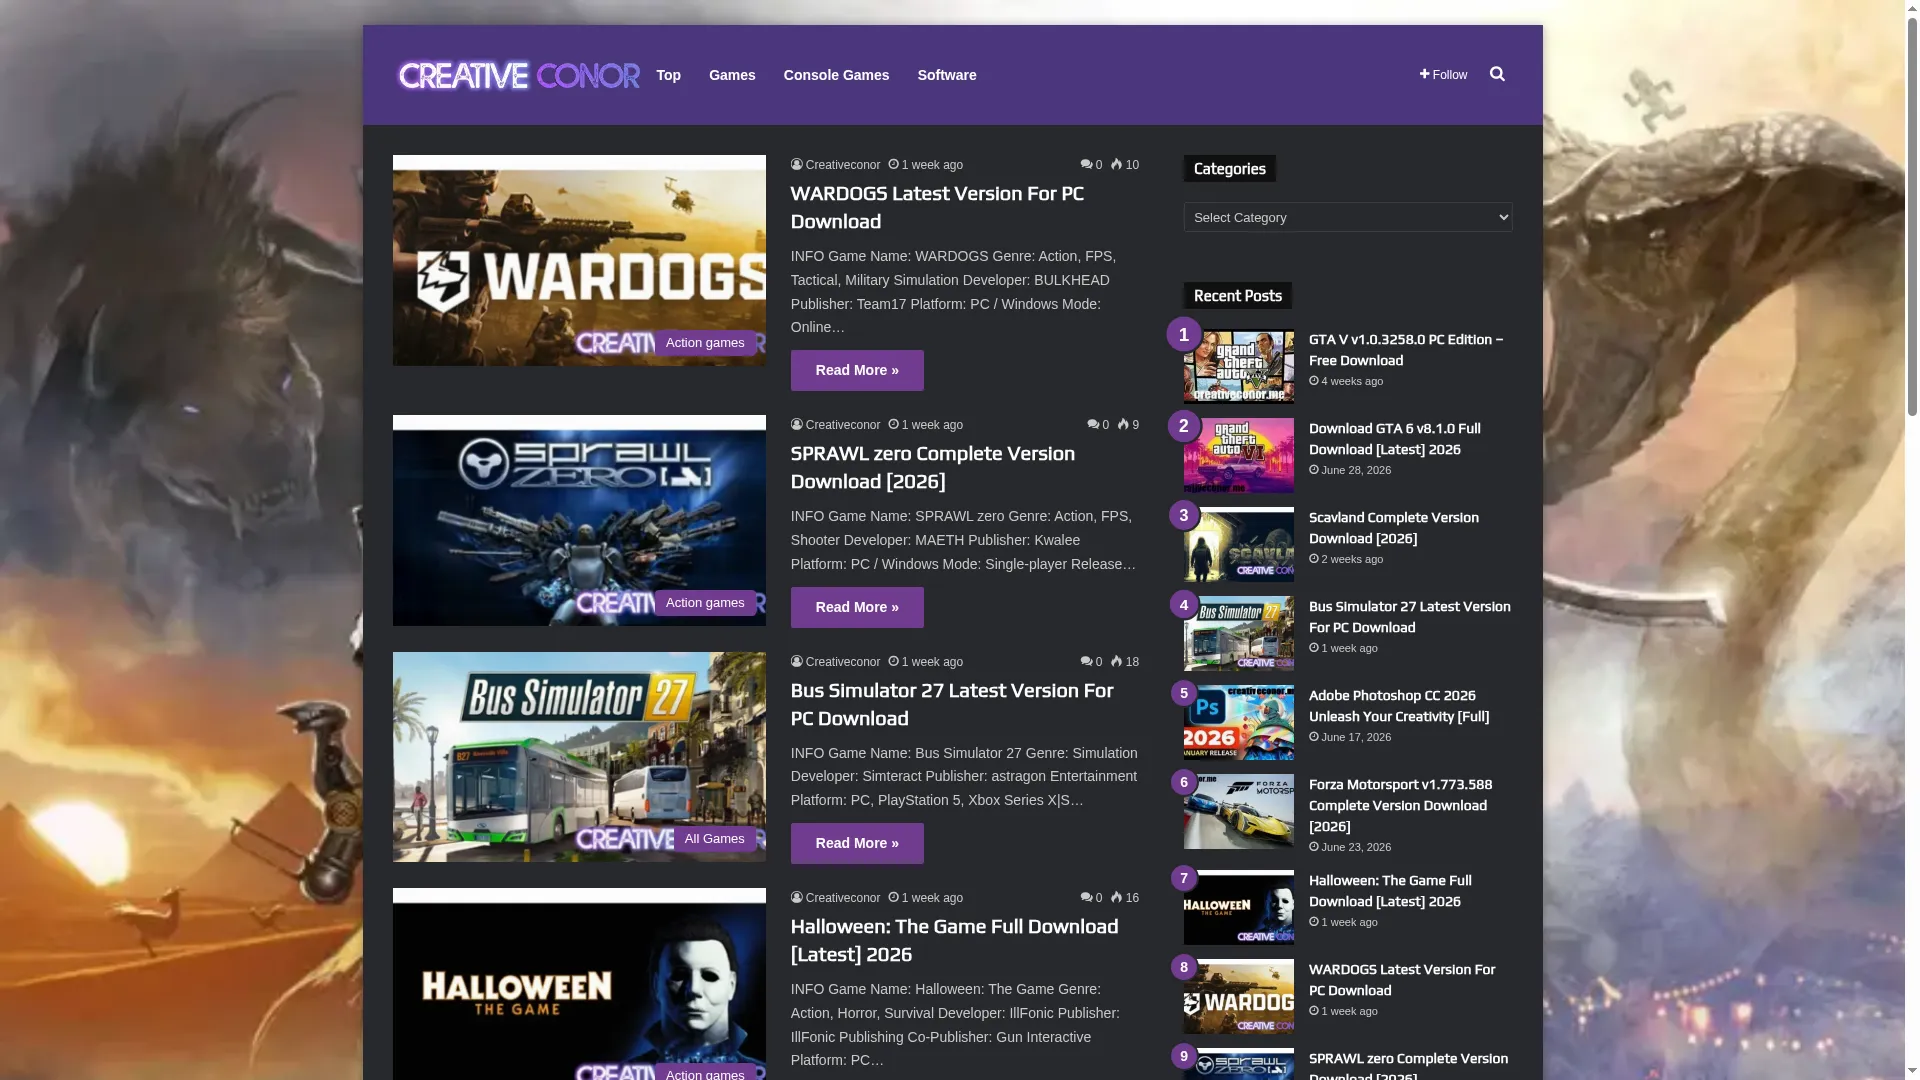Click comments count icon on Halloween post
Viewport: 1920px width, 1080px height.
point(1091,898)
